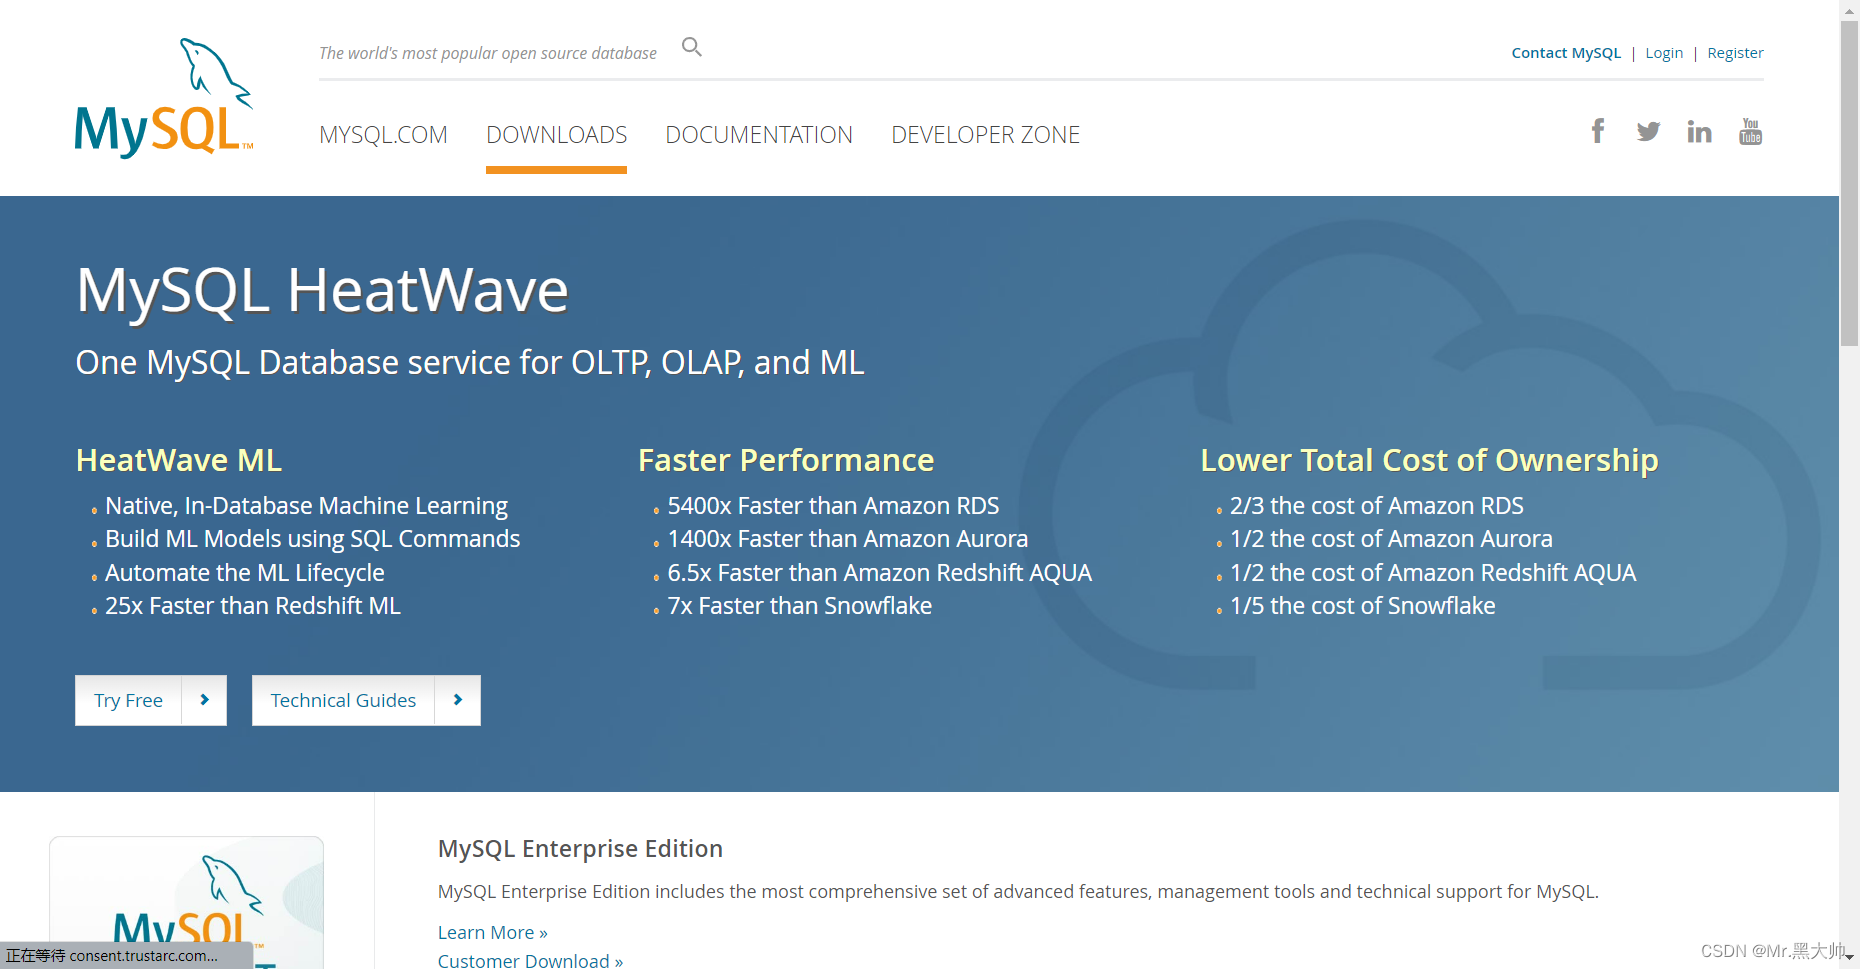Click 'Build ML Models using SQL Commands'

[x=312, y=539]
